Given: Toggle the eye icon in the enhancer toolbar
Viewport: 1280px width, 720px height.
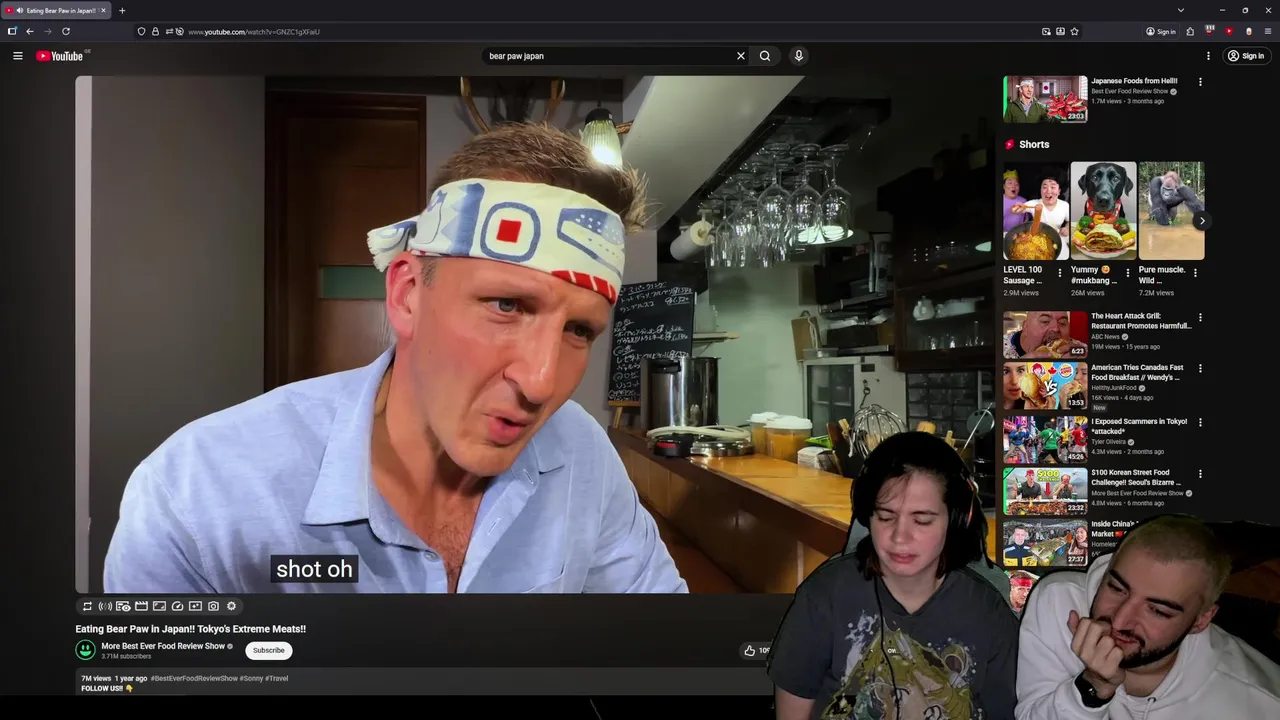Looking at the screenshot, I should point(123,606).
